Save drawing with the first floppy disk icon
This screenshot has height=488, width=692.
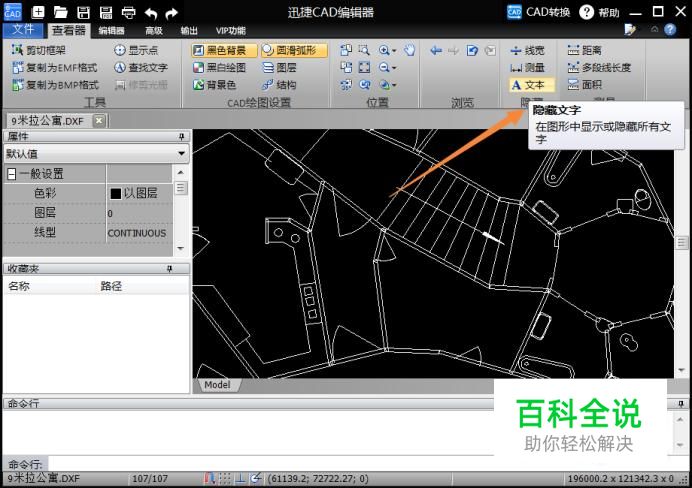point(83,12)
